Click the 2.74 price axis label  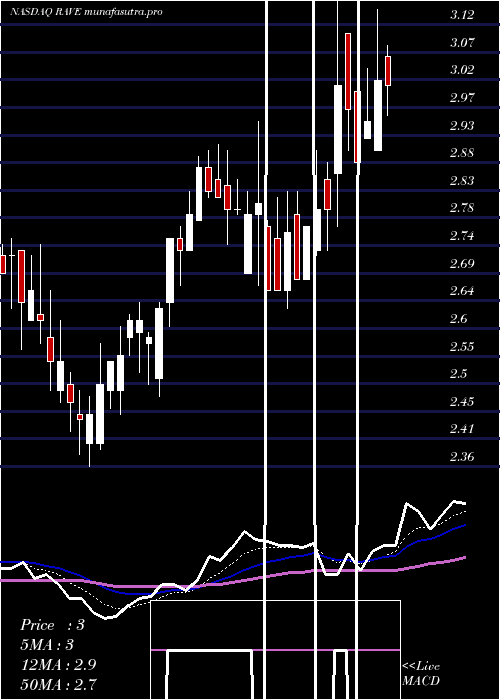[461, 236]
